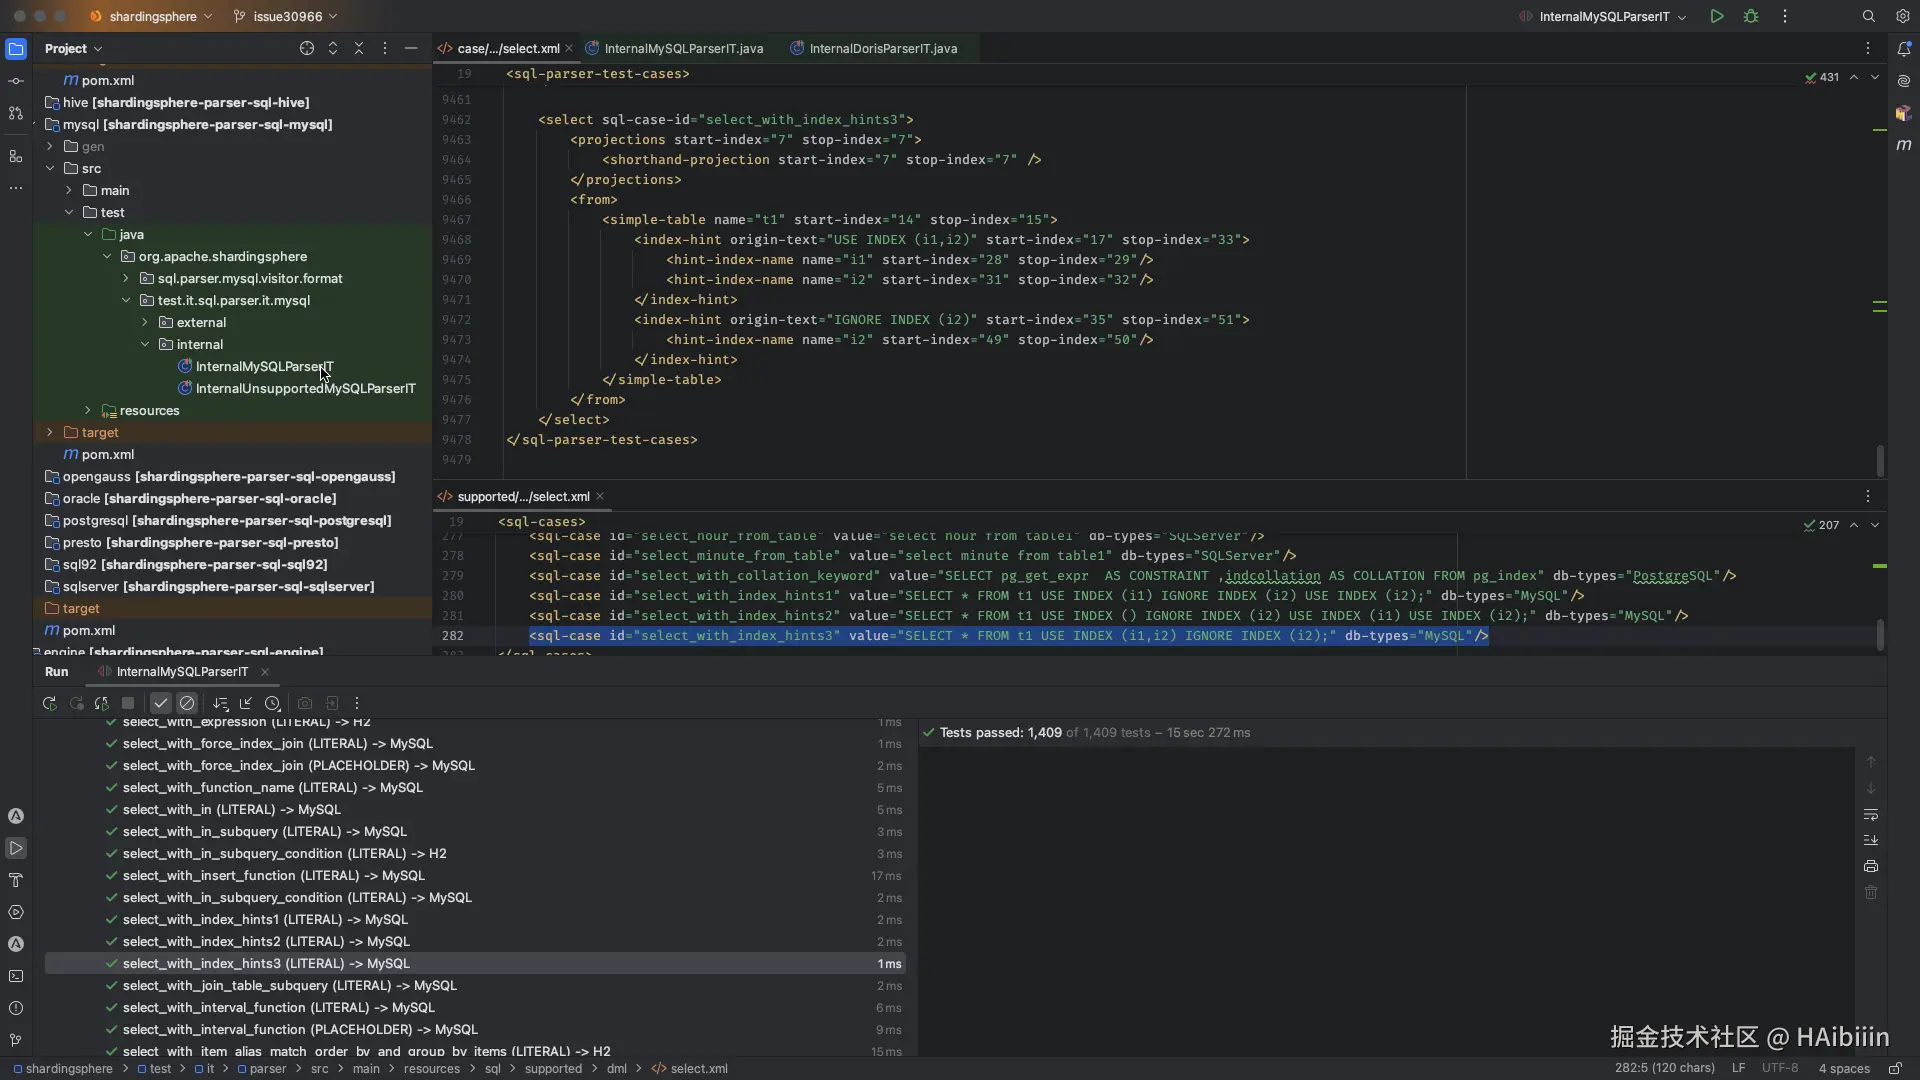The width and height of the screenshot is (1920, 1080).
Task: Expand the target folder under mysql
Action: pyautogui.click(x=50, y=432)
